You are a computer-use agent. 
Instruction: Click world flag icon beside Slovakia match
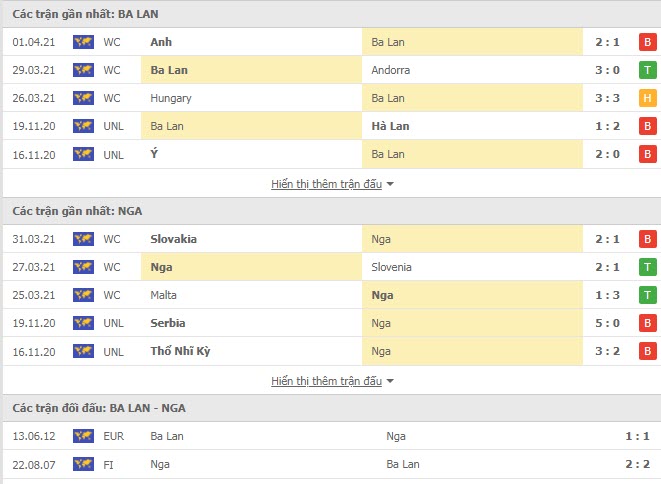tap(83, 239)
